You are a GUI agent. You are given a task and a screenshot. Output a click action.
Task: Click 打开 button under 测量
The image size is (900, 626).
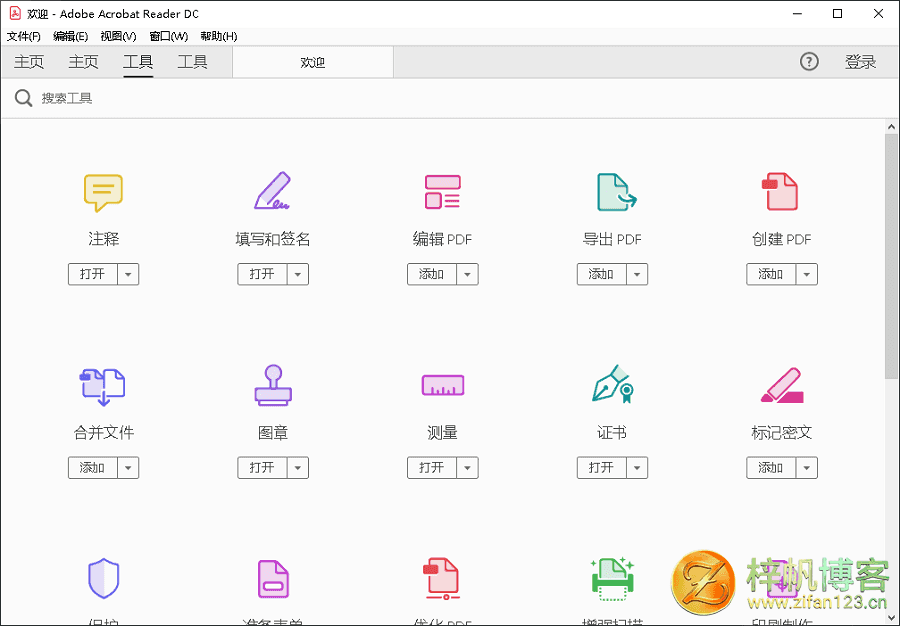coord(432,468)
